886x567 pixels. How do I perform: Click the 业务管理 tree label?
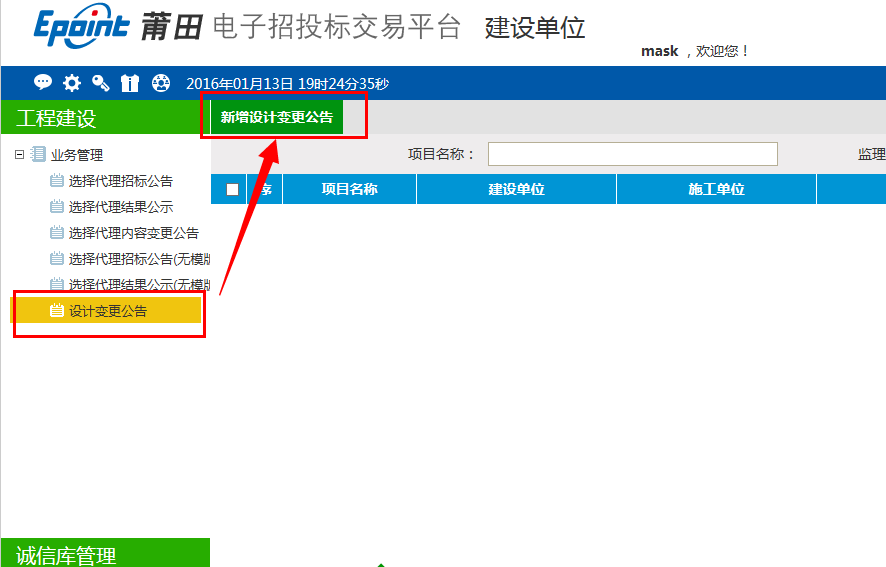point(77,155)
